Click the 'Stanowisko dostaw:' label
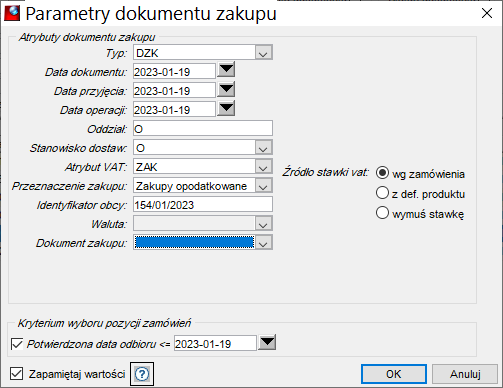Image resolution: width=503 pixels, height=388 pixels. (78, 148)
